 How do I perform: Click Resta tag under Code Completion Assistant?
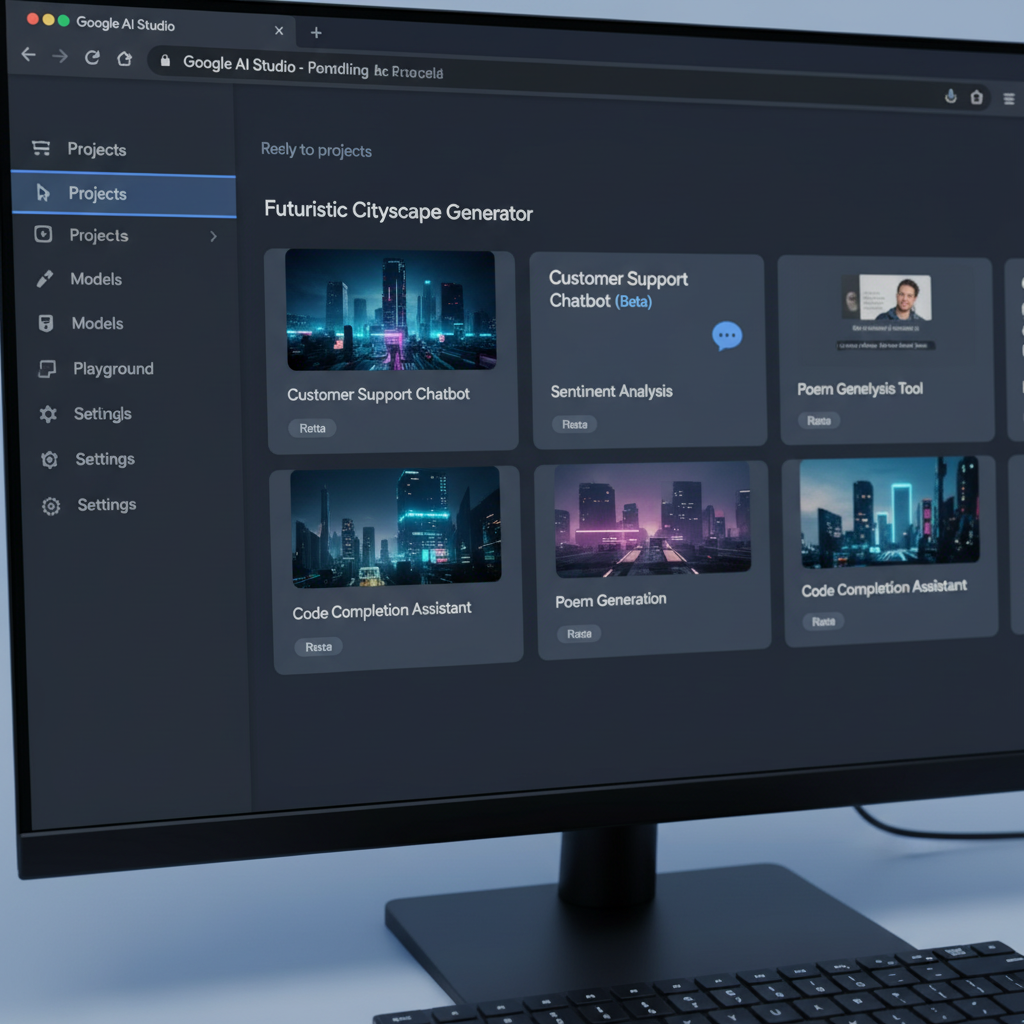[x=318, y=647]
